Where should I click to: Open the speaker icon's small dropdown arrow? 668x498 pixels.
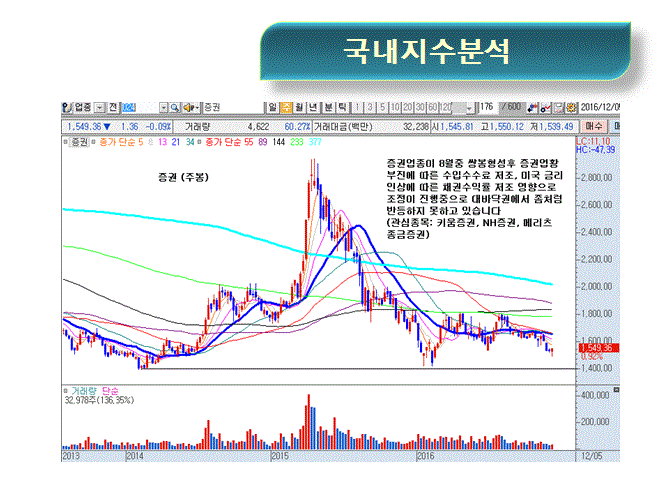coord(197,108)
